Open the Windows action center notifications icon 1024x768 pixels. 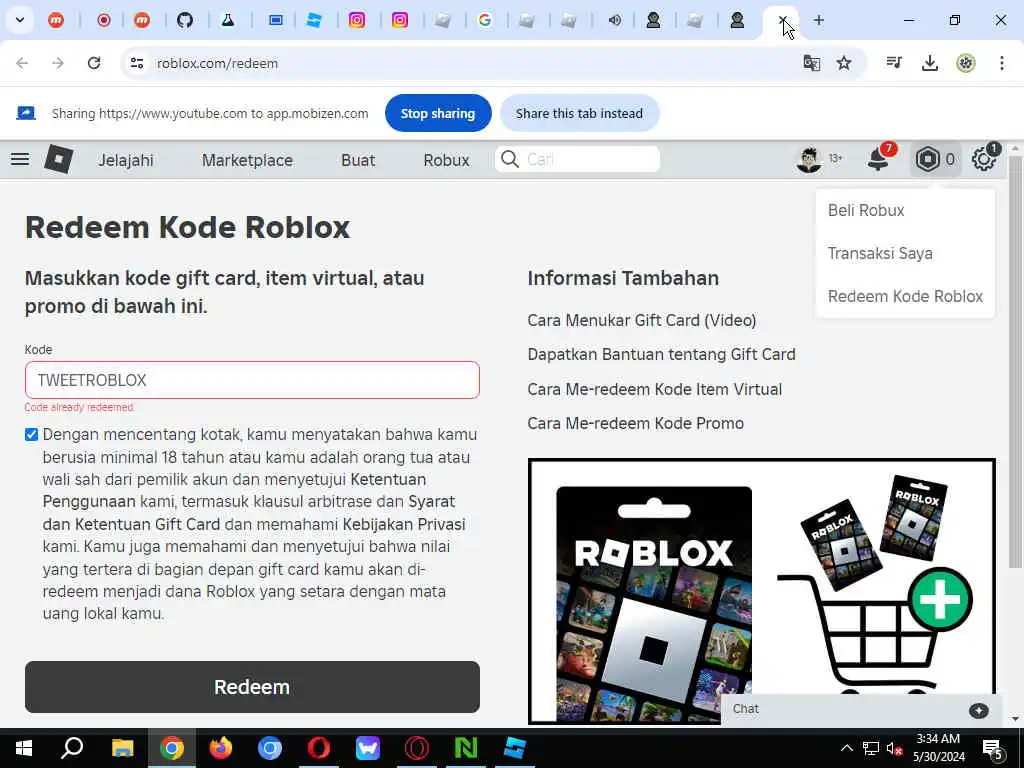(x=993, y=749)
